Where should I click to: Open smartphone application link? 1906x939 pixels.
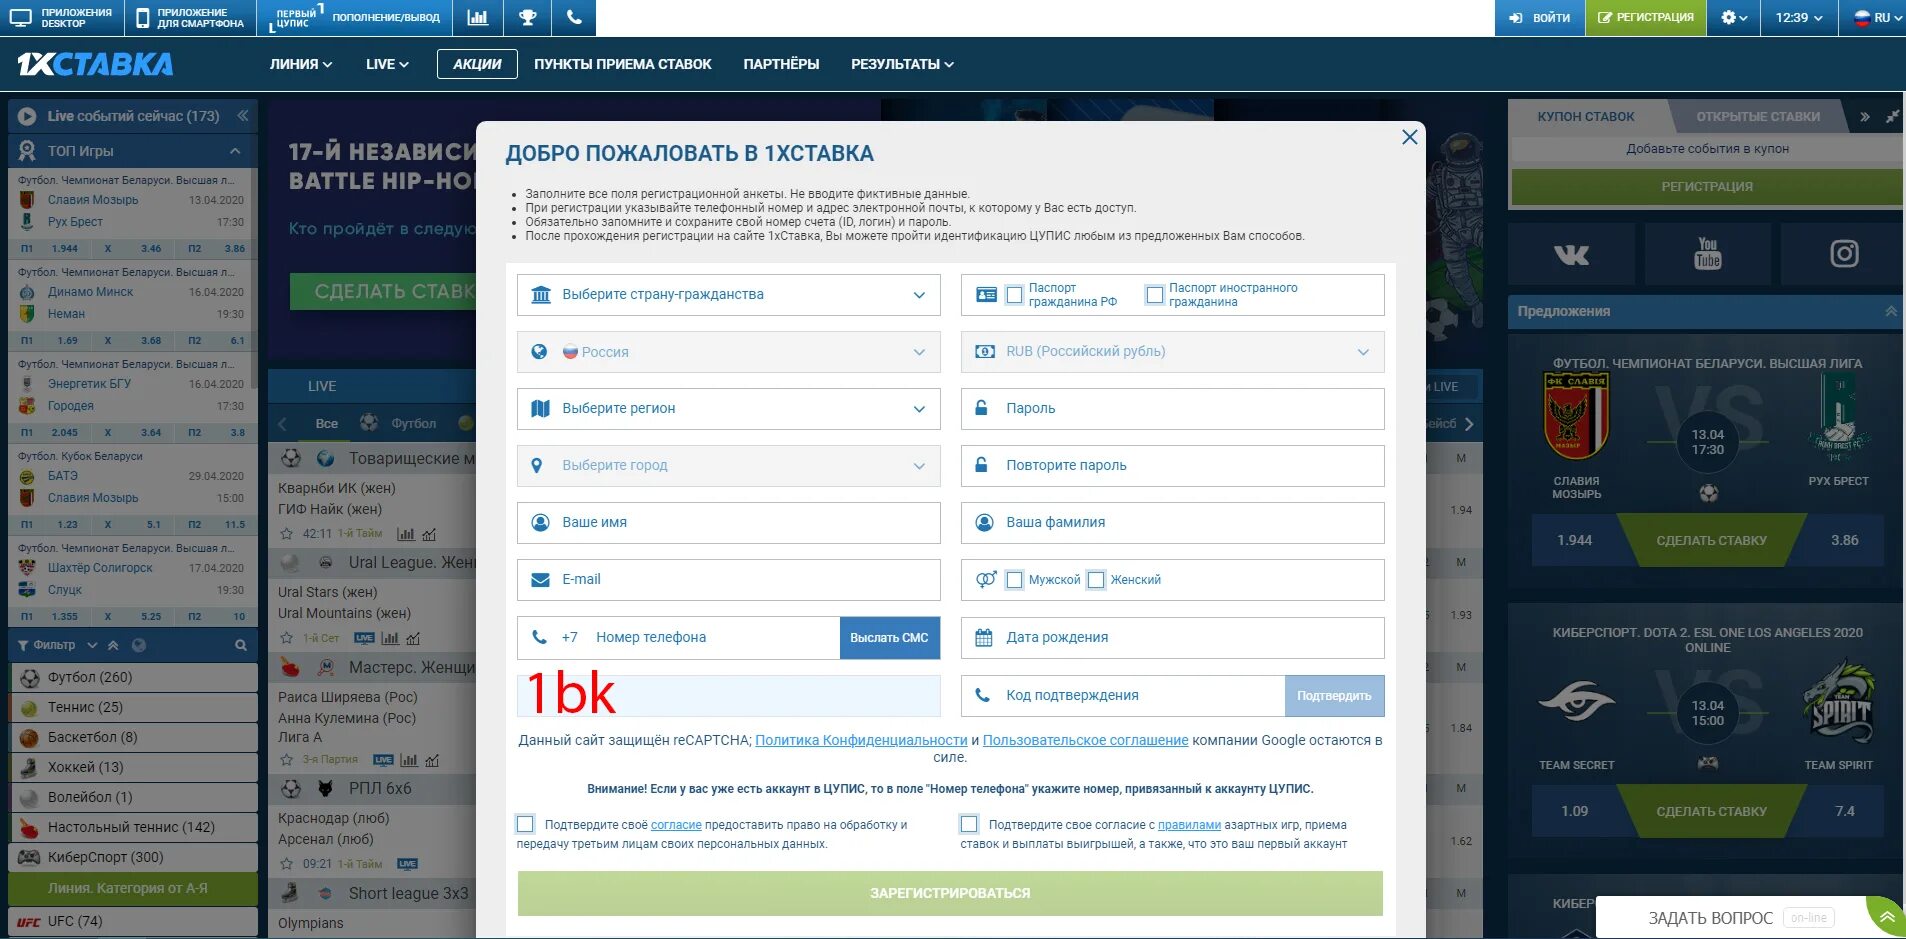190,18
